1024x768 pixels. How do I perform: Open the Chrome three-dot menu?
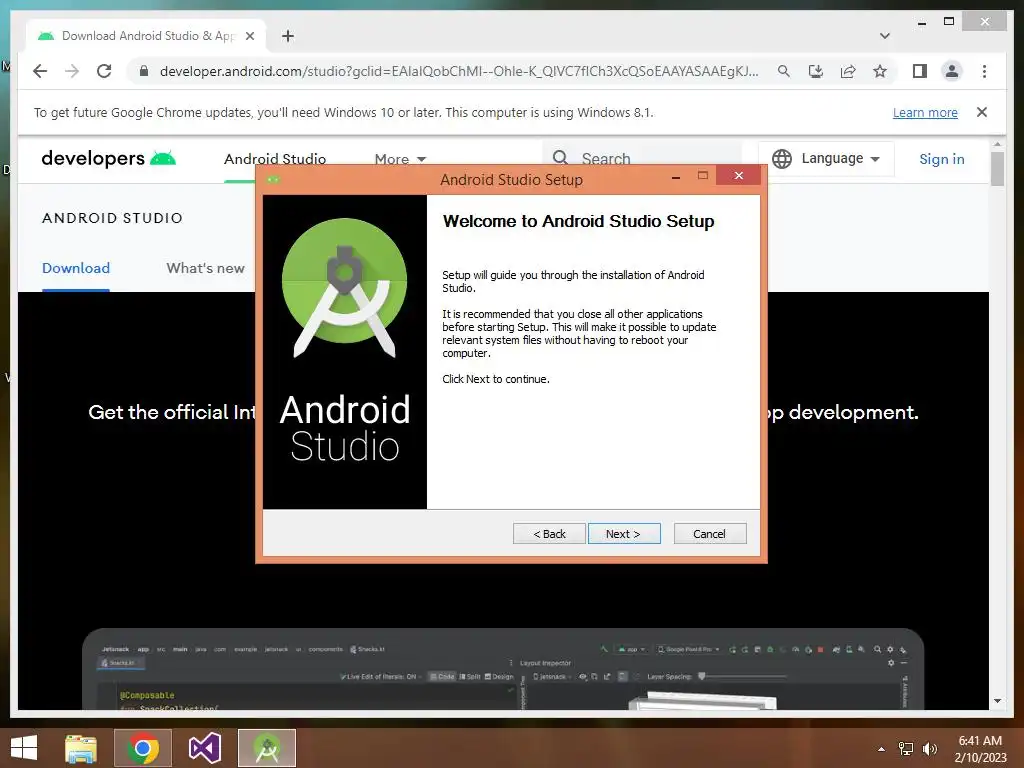(984, 71)
